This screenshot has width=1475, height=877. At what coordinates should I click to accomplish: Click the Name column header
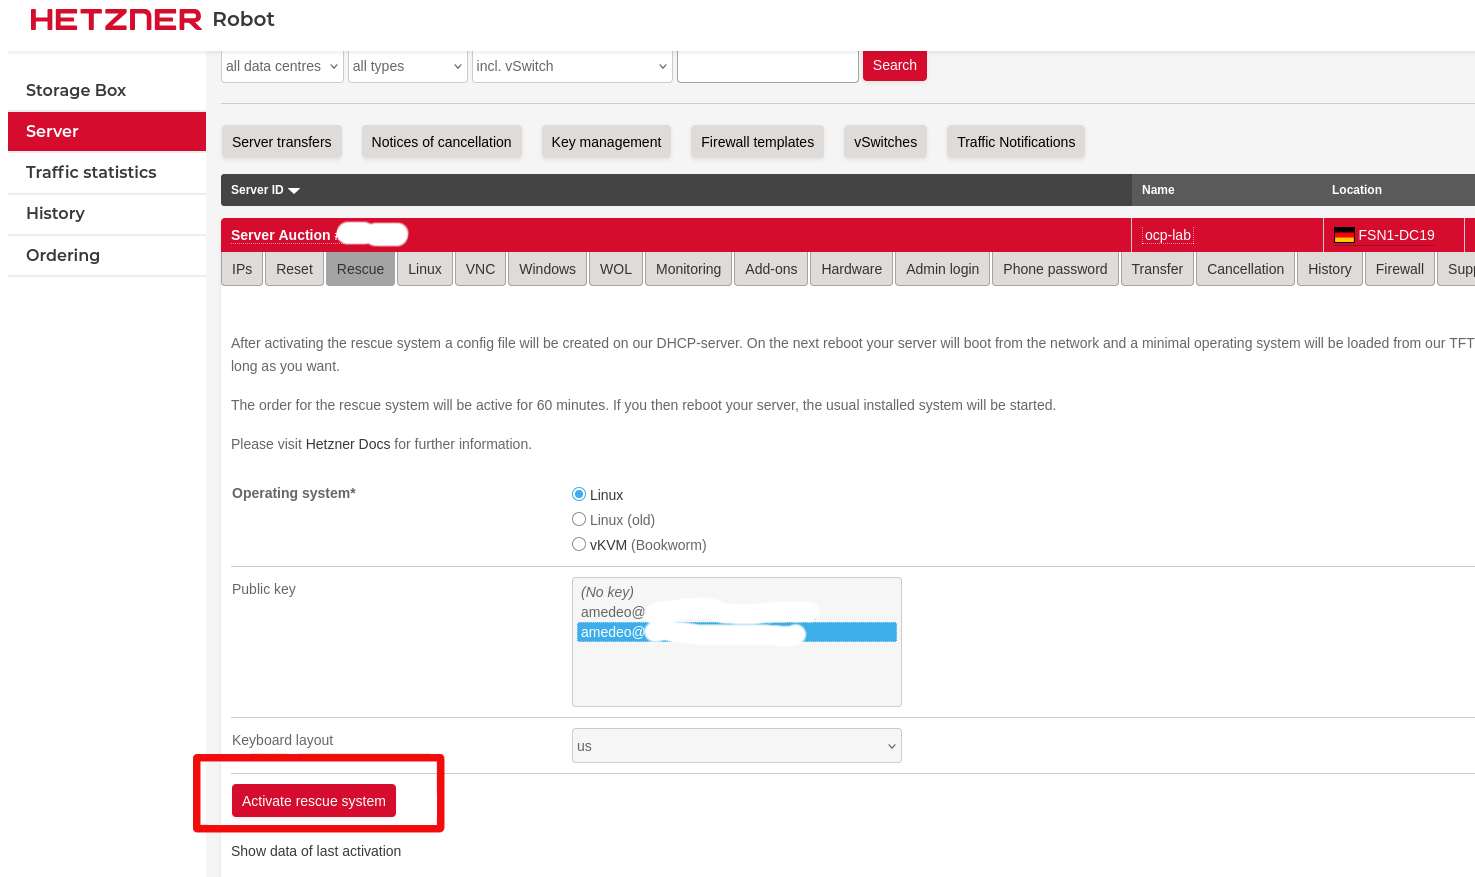coord(1158,190)
